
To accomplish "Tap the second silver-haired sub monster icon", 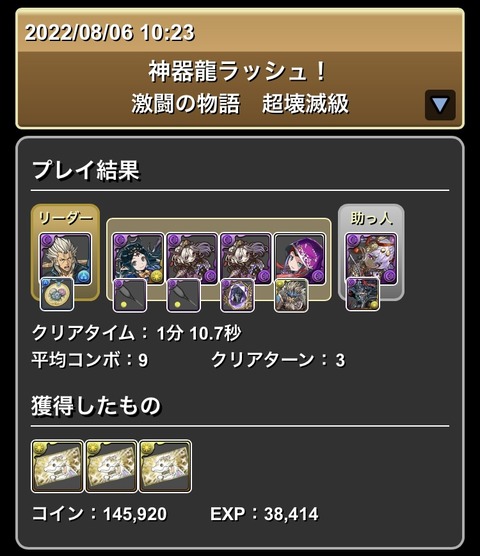I will pyautogui.click(x=192, y=259).
